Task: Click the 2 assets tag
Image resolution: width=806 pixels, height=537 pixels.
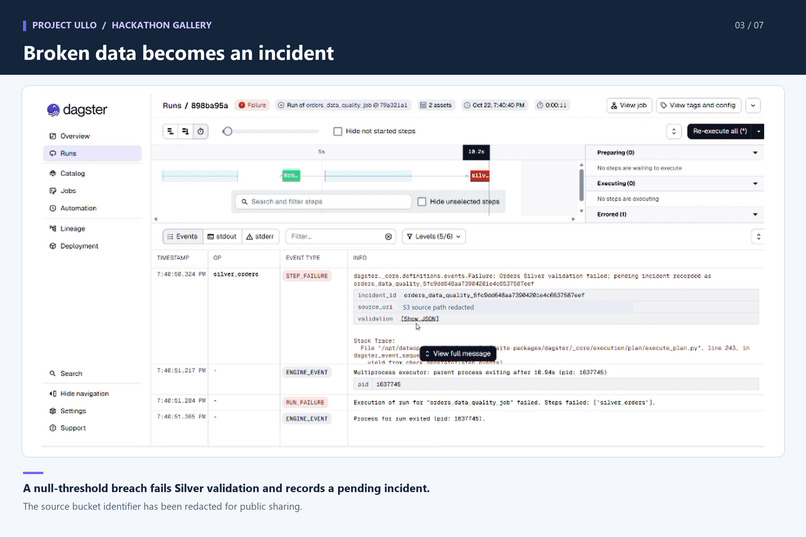Action: point(436,105)
